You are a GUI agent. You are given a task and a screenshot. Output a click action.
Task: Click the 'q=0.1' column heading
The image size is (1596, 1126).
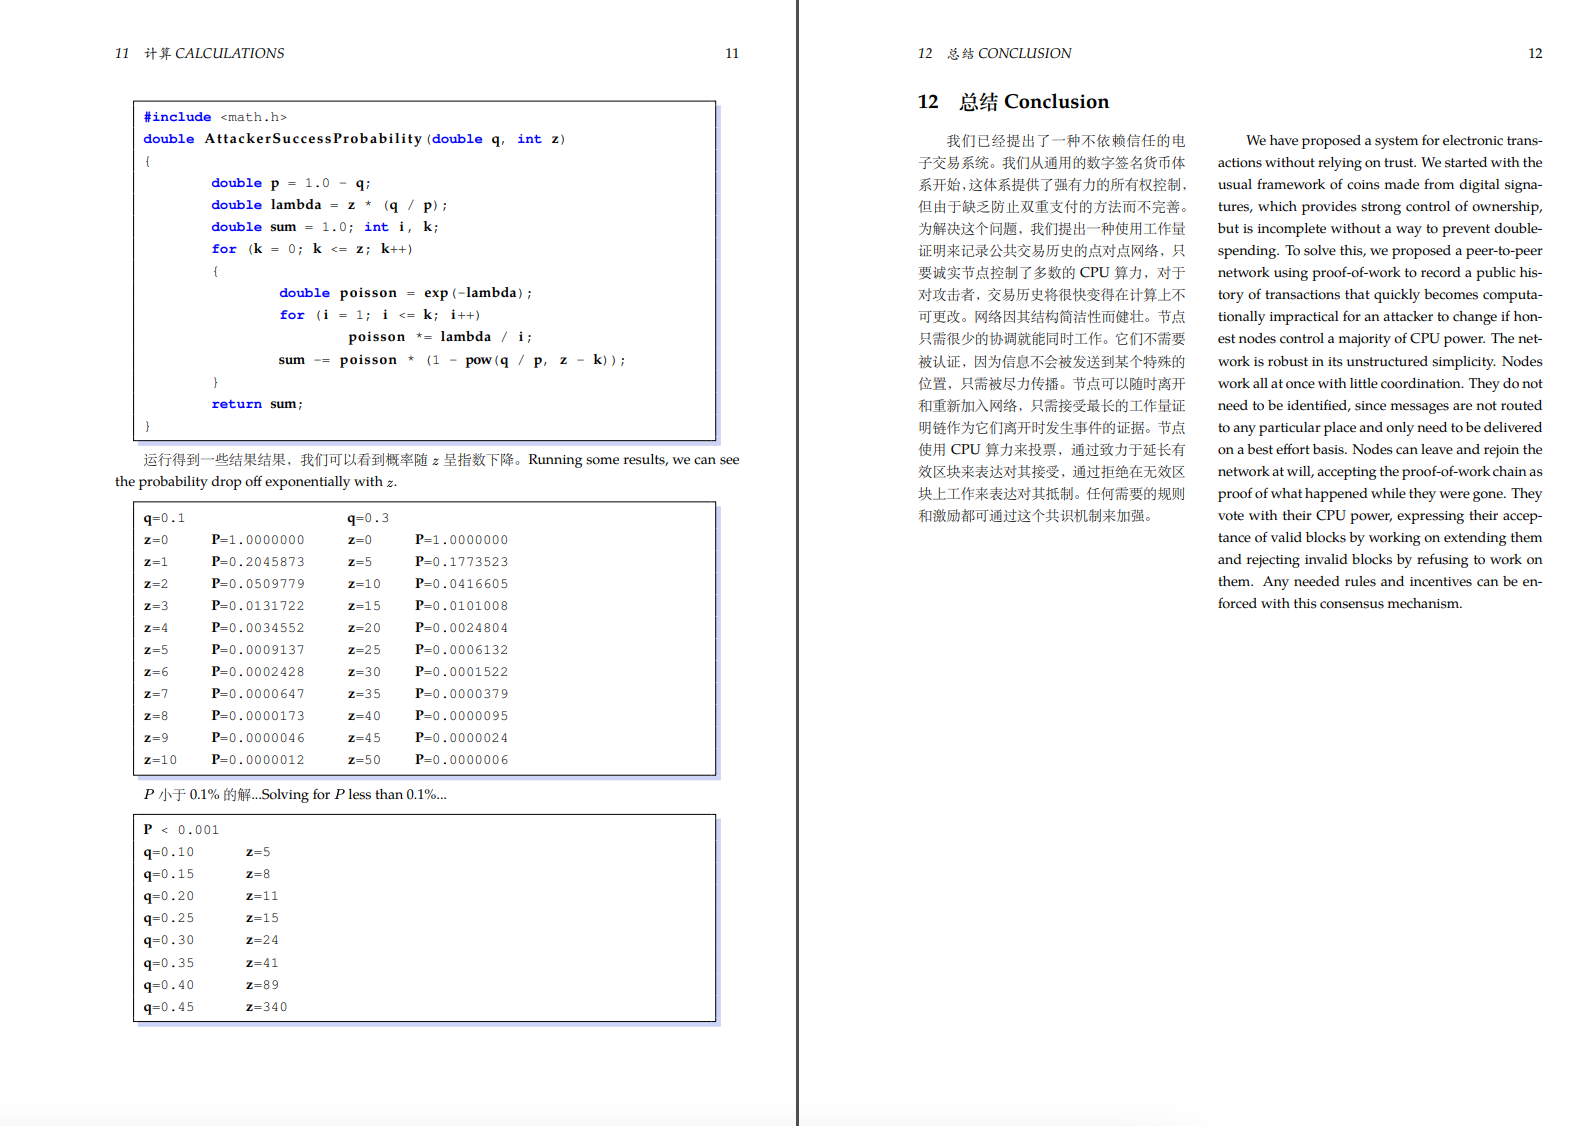[164, 518]
